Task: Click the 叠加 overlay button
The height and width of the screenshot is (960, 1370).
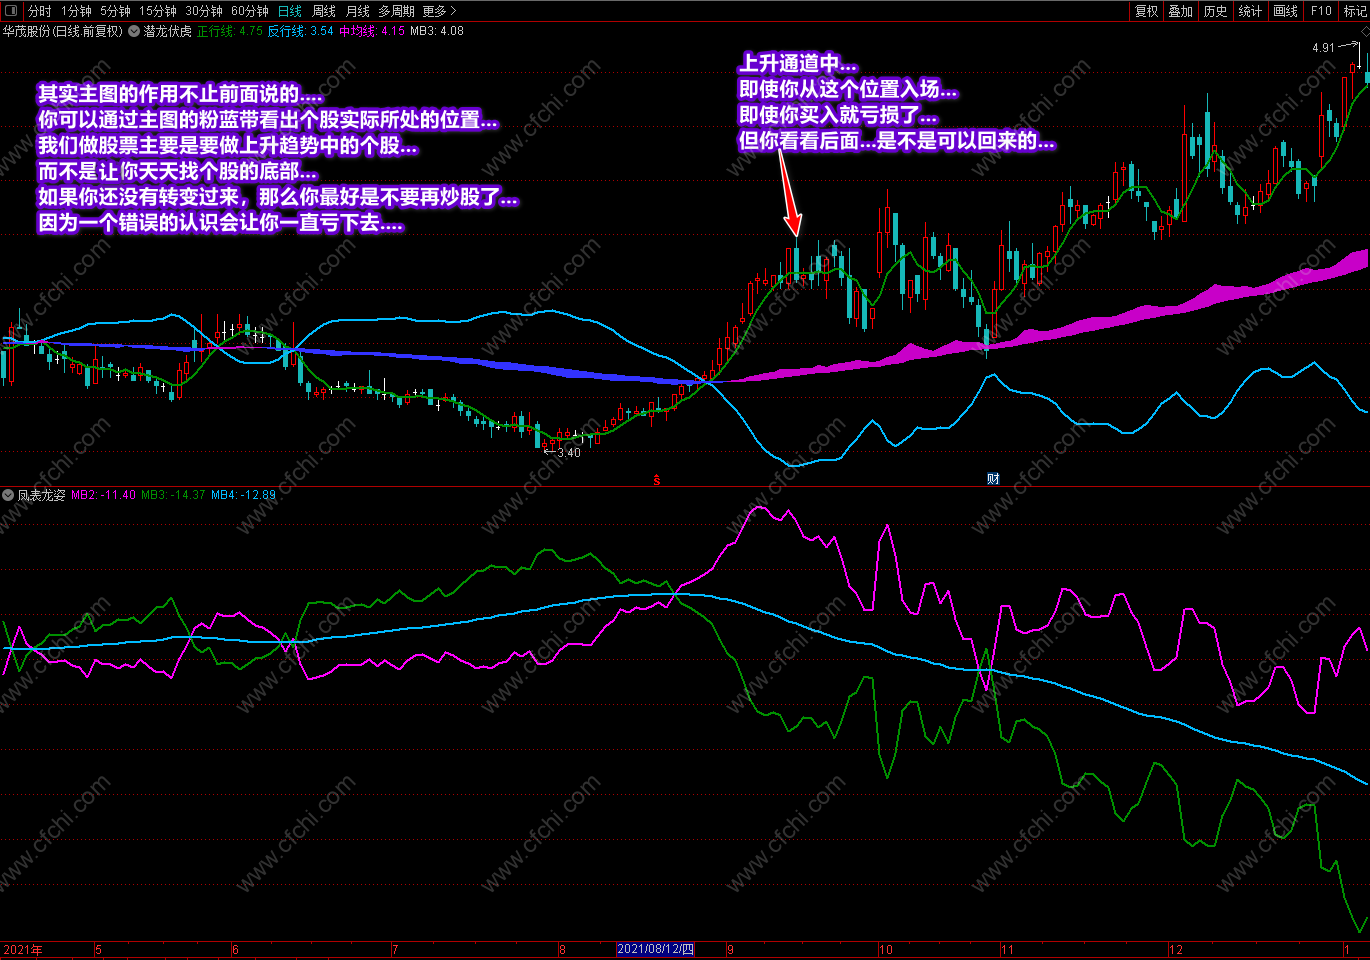Action: pos(1181,11)
